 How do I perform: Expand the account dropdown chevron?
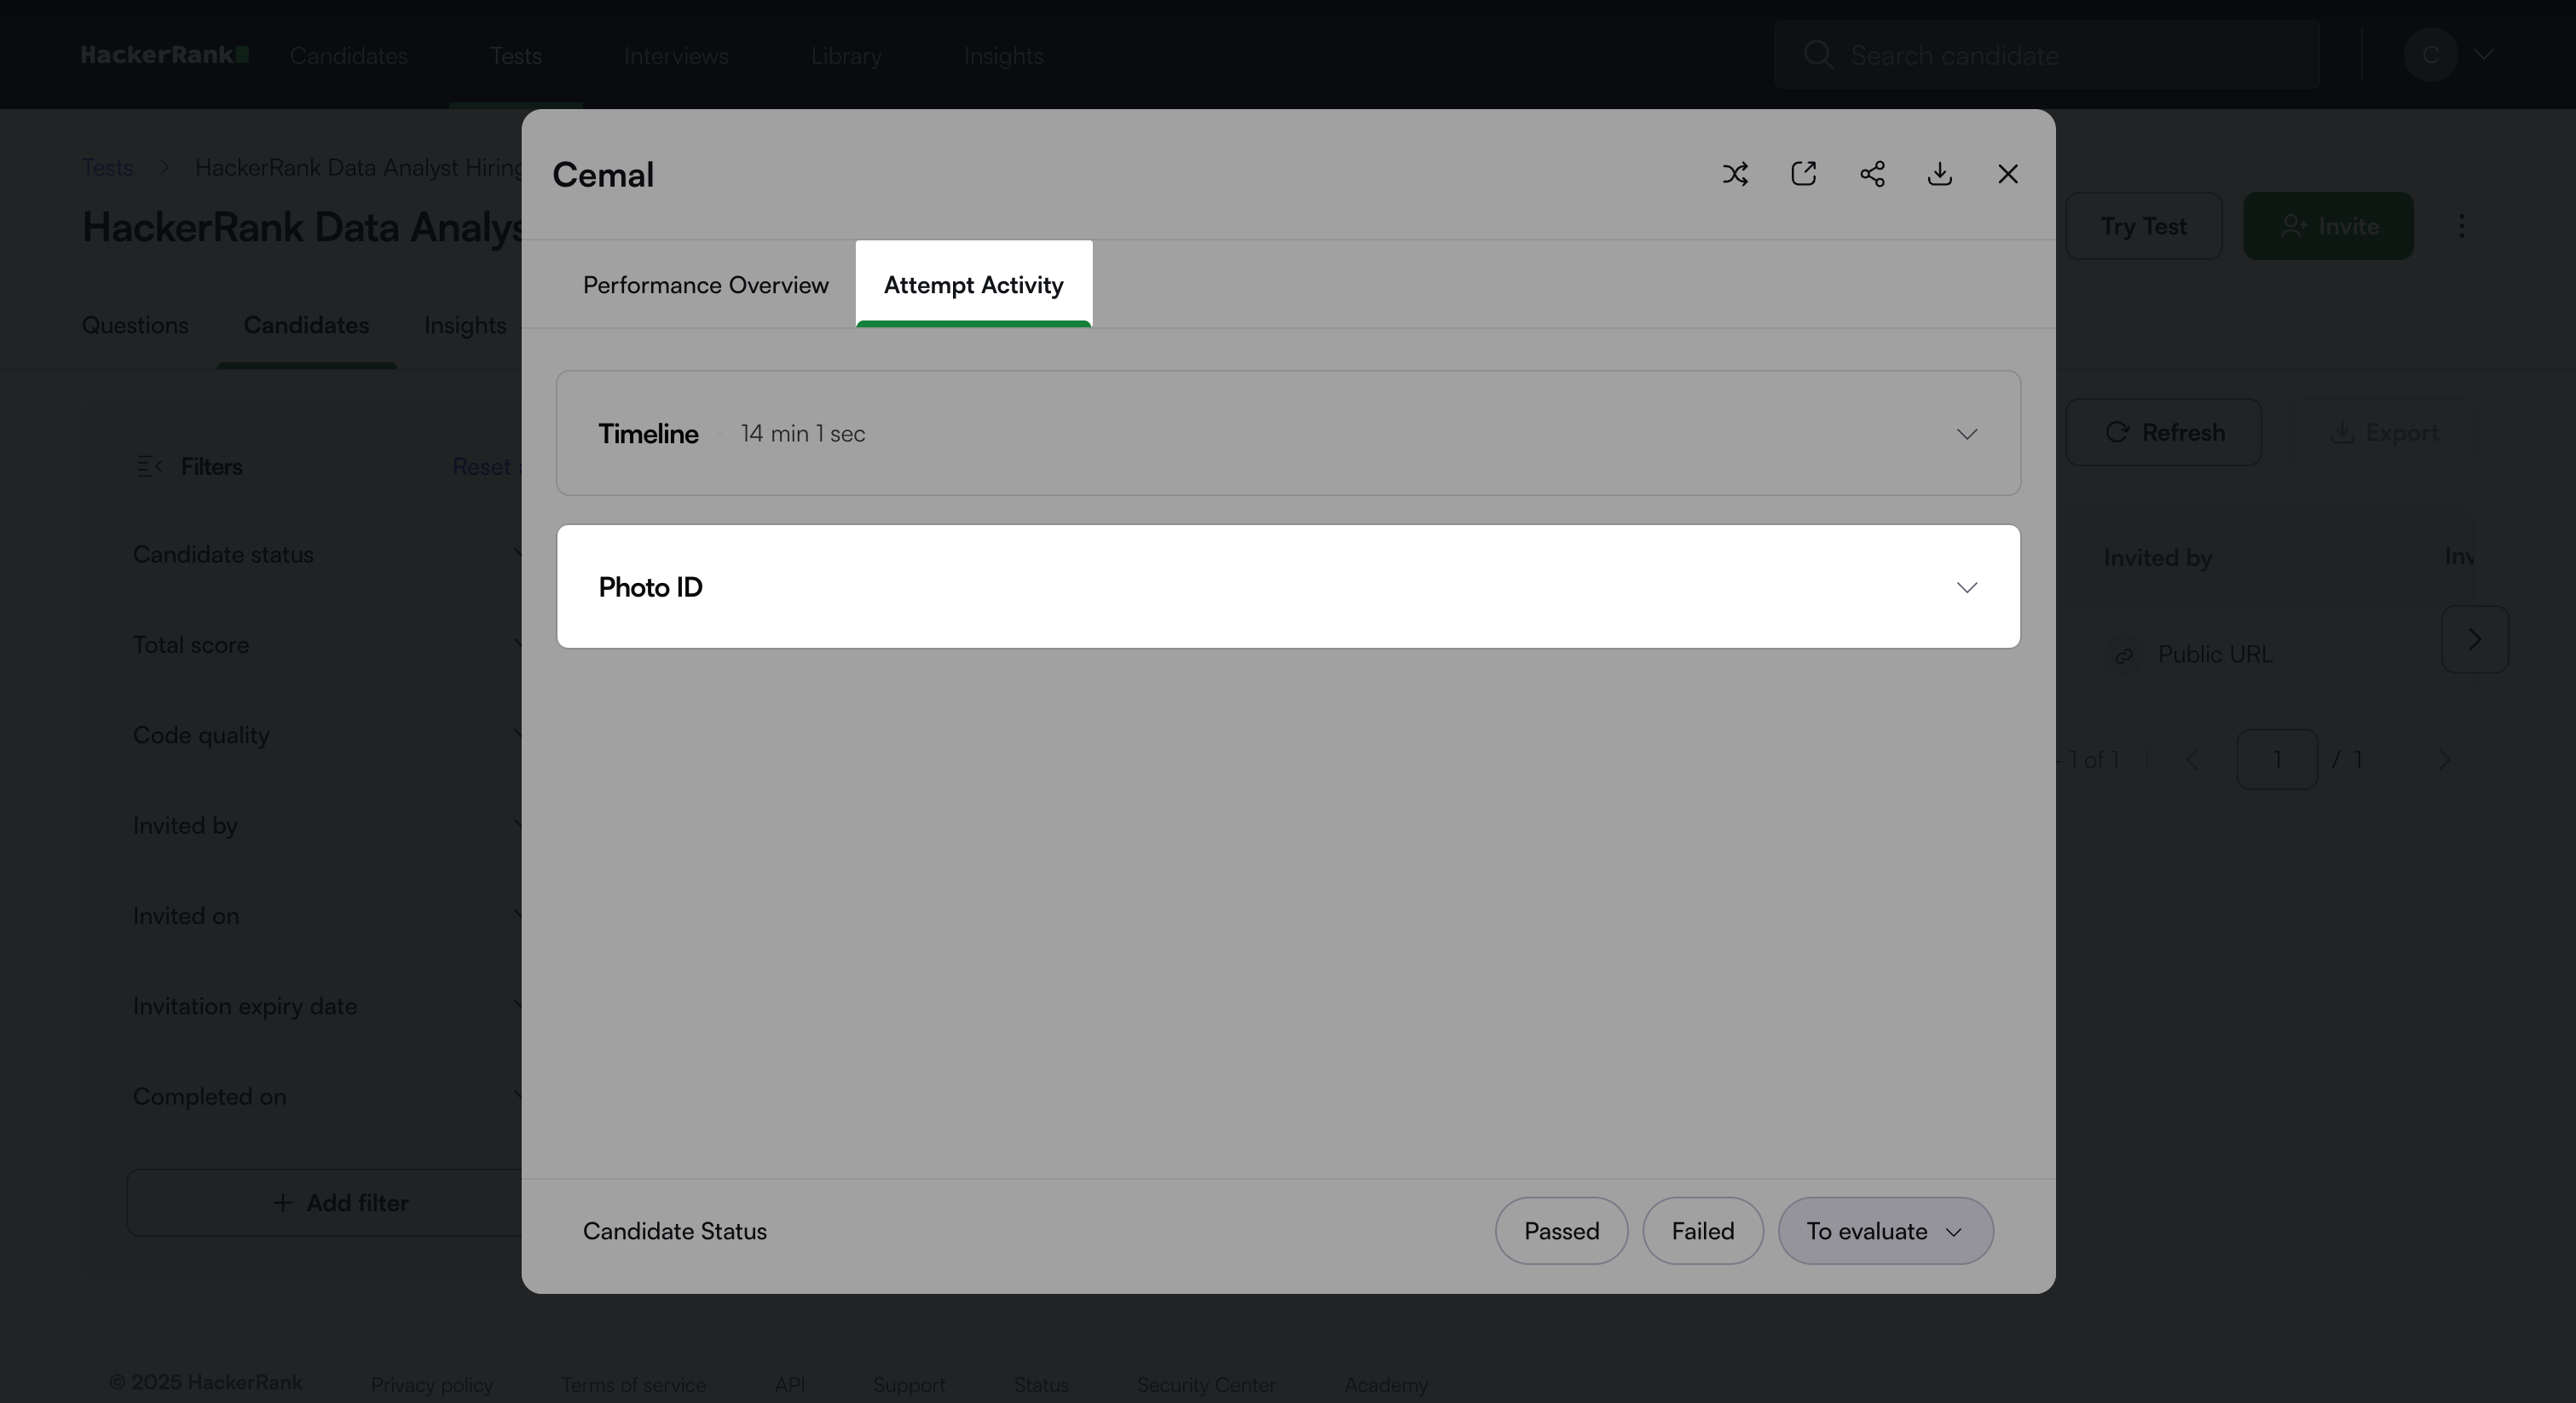[x=2483, y=55]
